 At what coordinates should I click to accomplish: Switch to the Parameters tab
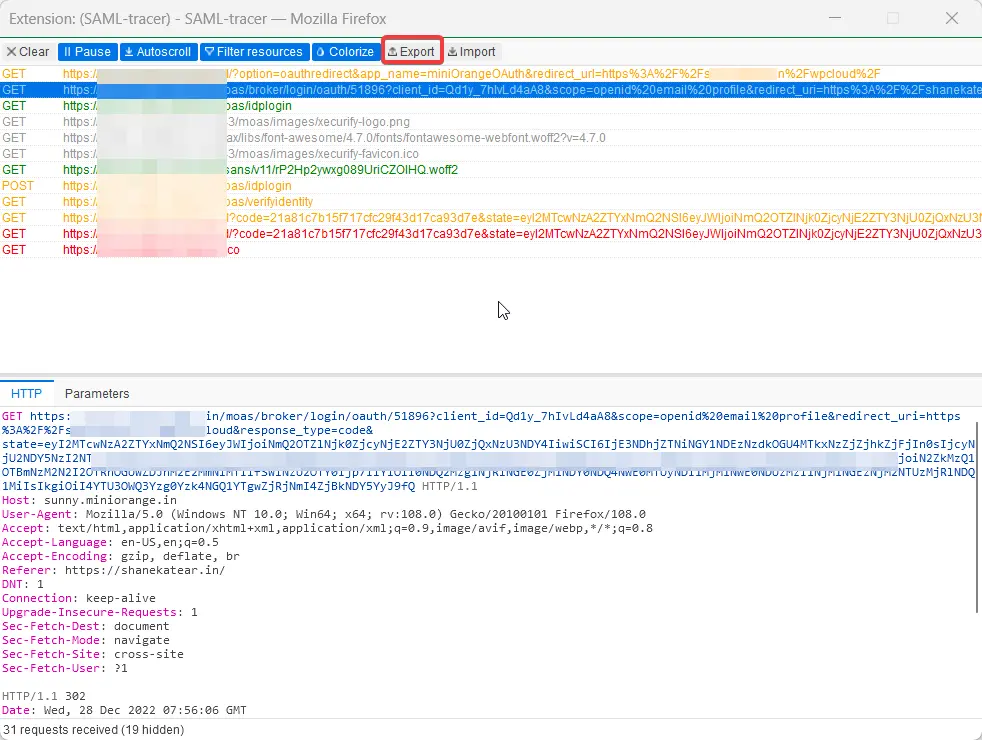click(x=96, y=393)
